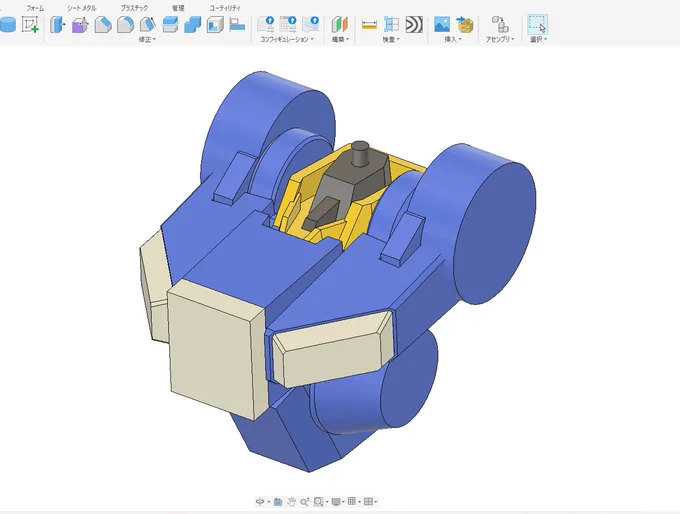This screenshot has height=514, width=680.
Task: Click the first Configuration parameter icon
Action: [265, 24]
